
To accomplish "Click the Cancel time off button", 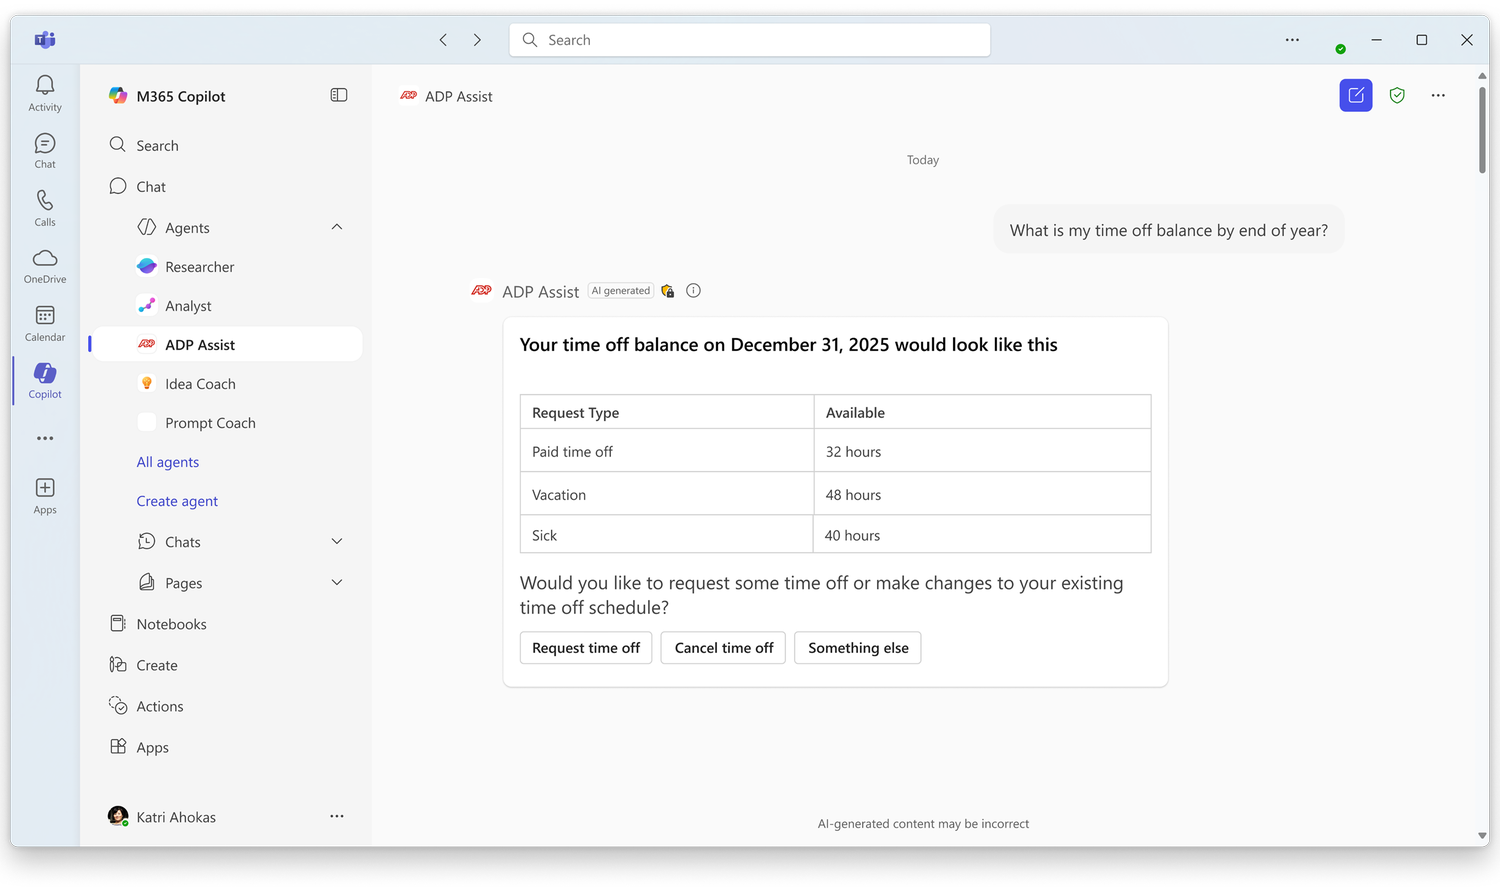I will click(724, 648).
